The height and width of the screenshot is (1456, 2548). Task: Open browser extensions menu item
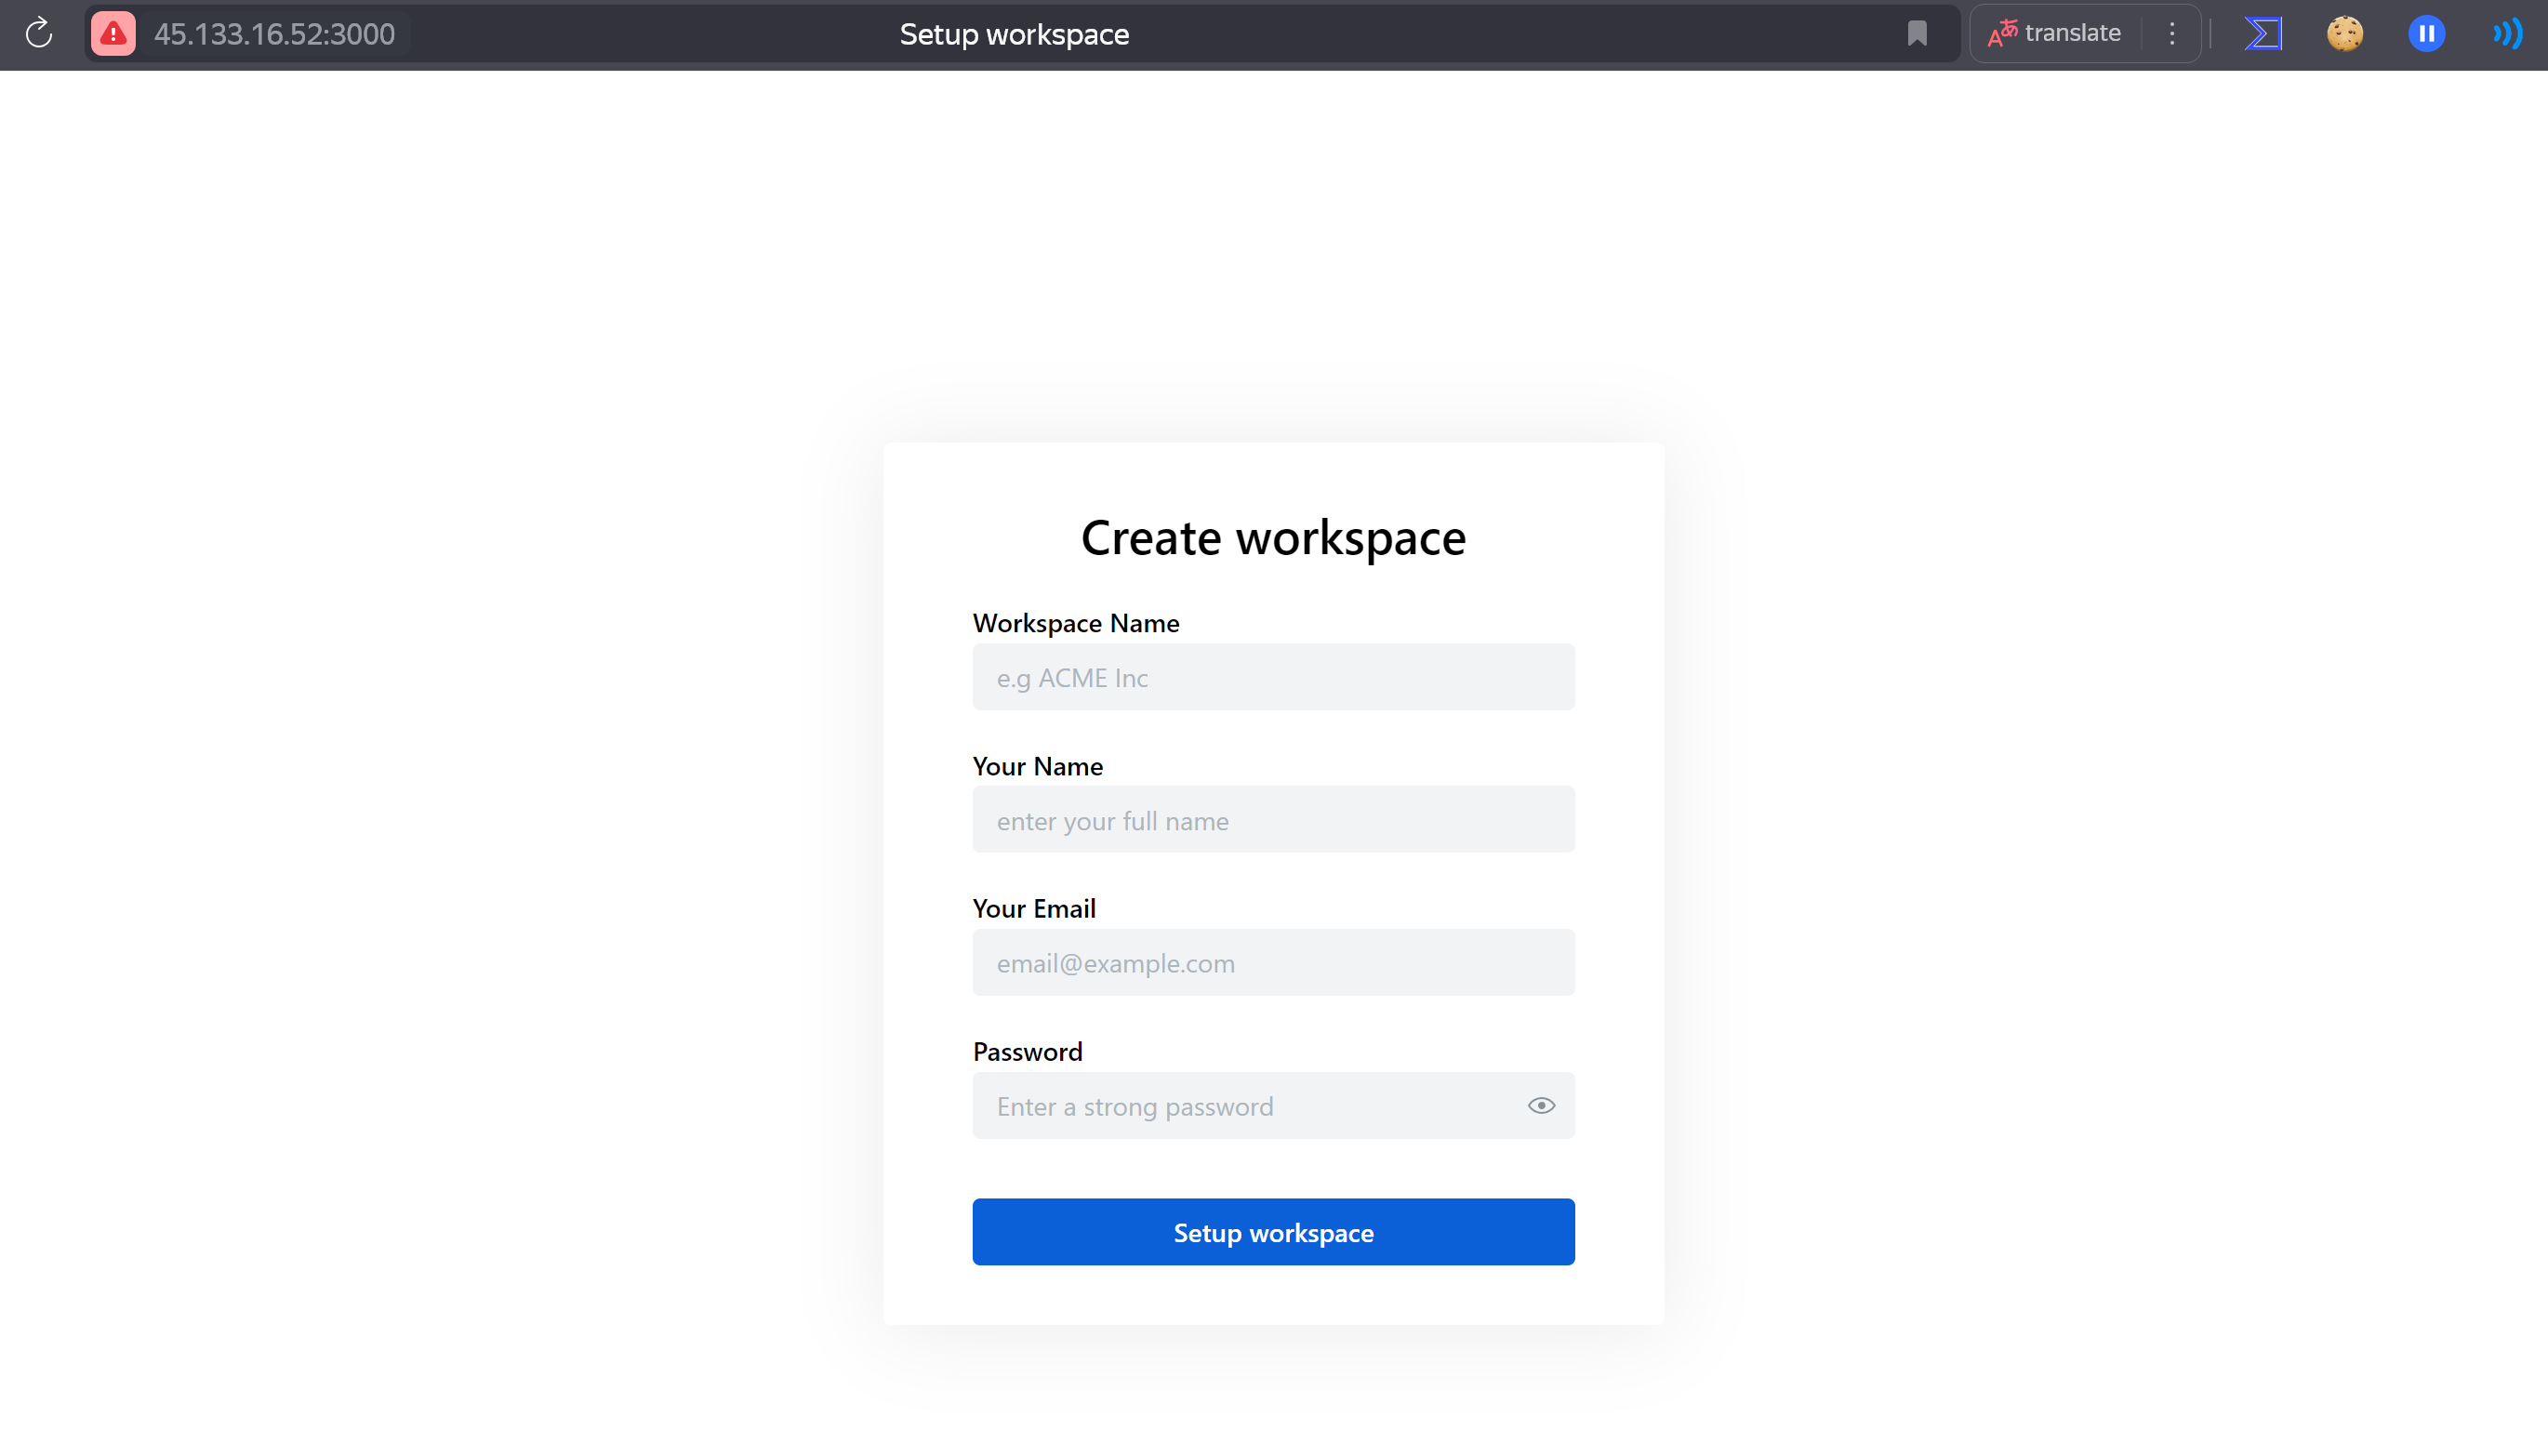click(x=2263, y=33)
